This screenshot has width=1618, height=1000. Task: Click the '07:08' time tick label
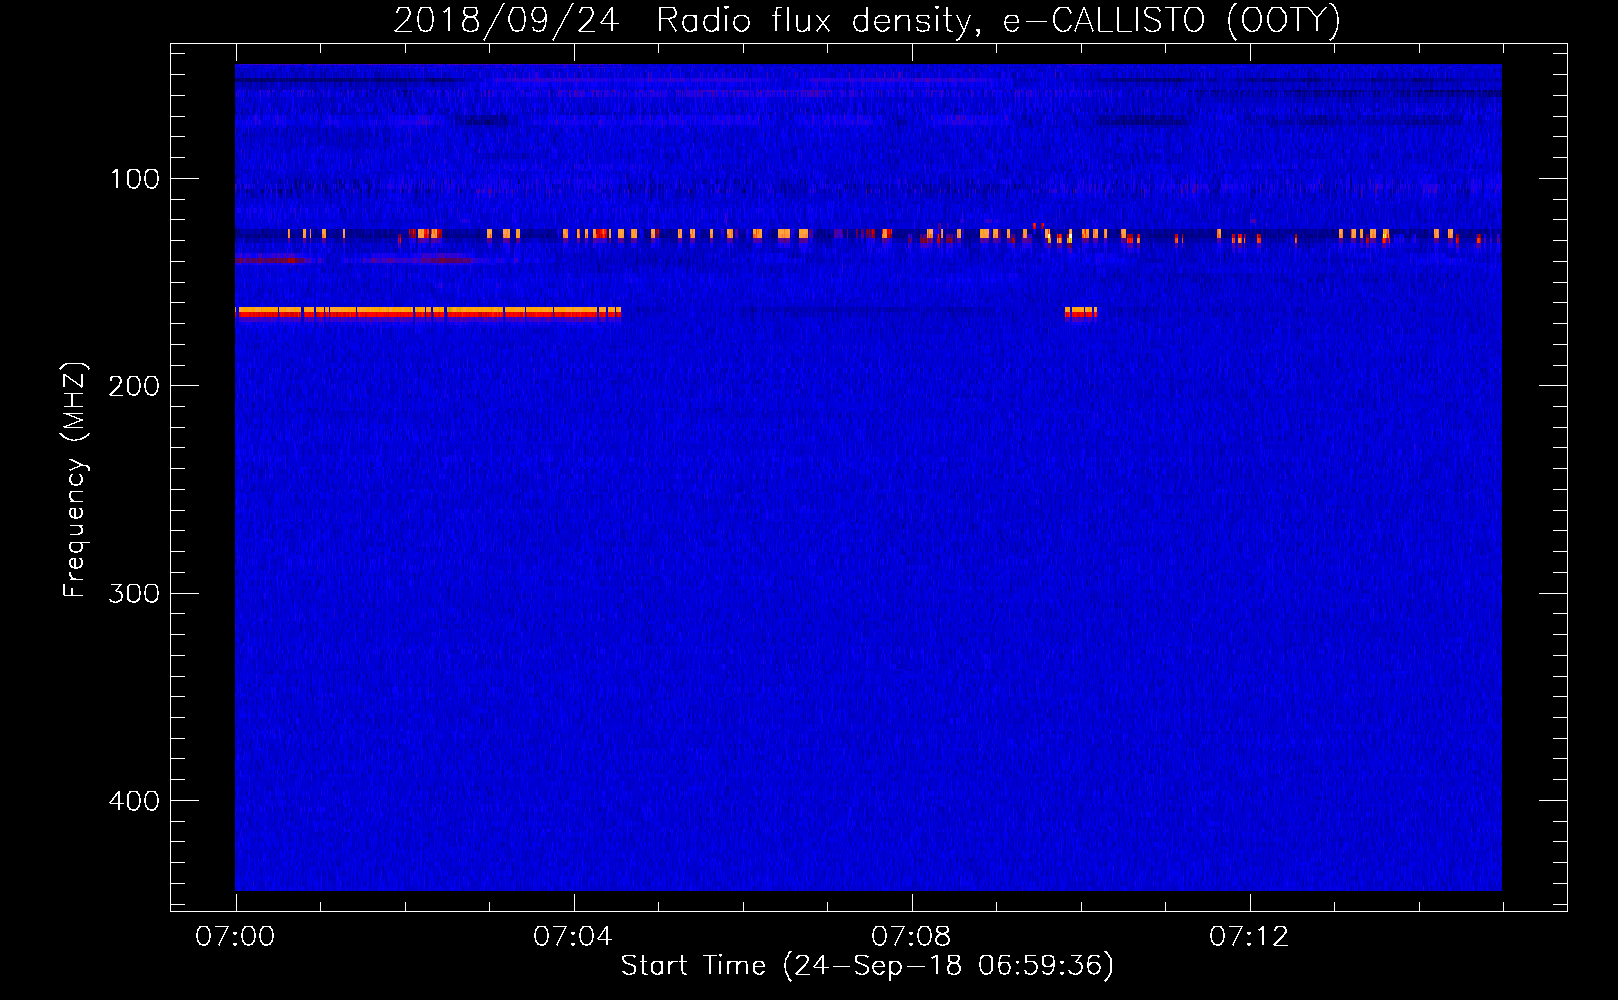click(x=911, y=937)
